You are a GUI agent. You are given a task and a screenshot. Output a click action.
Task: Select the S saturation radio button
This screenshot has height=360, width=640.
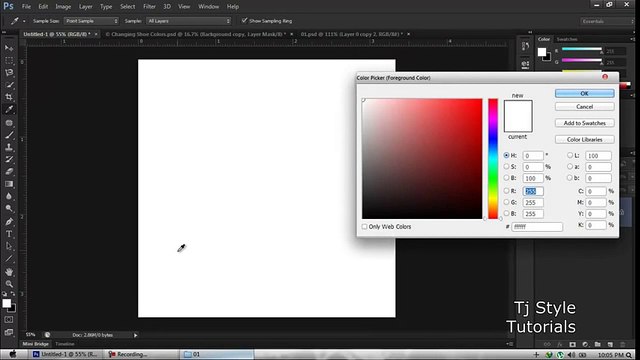pyautogui.click(x=506, y=167)
